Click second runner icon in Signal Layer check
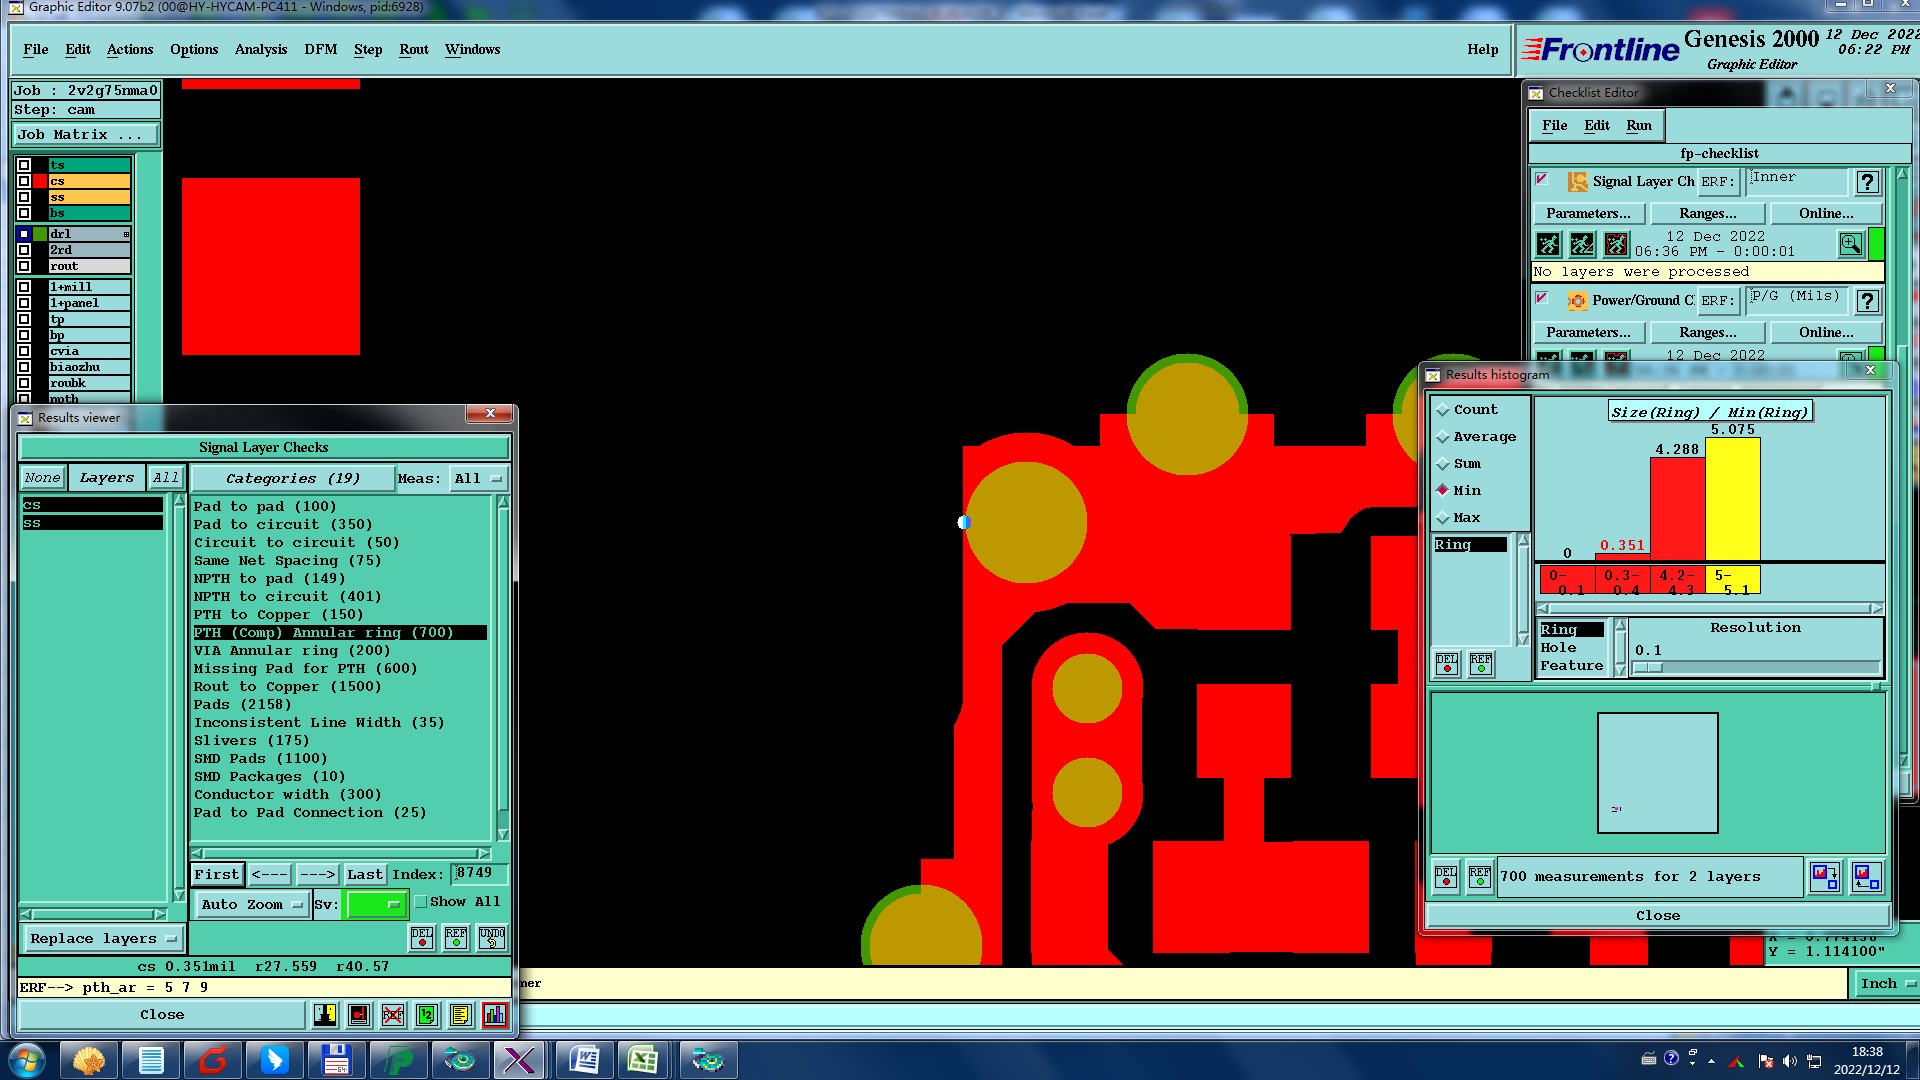The image size is (1920, 1080). click(1582, 244)
